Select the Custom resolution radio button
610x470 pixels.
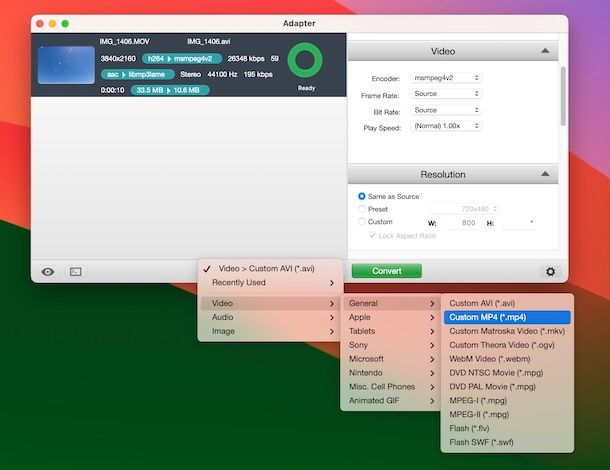click(362, 221)
